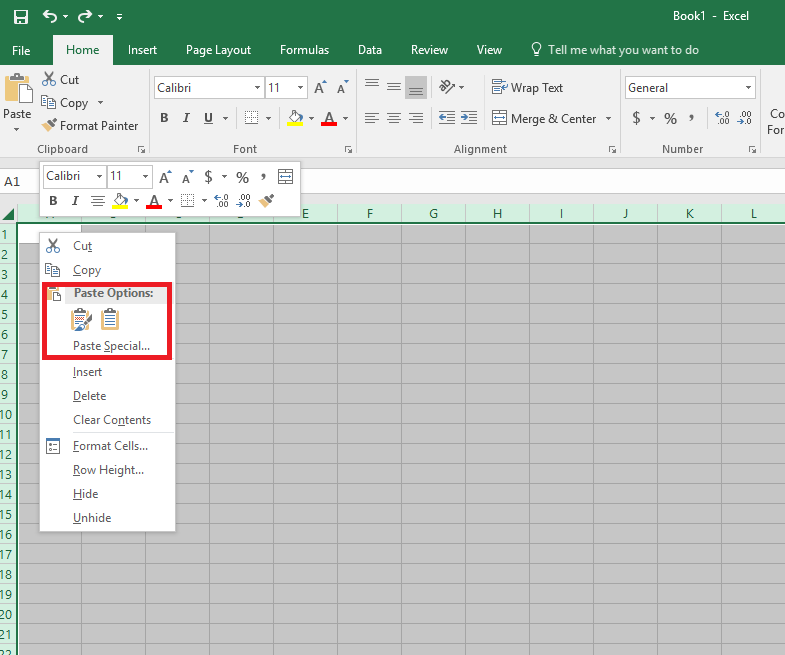Screen dimensions: 785x655
Task: Open the ribbon font size 11 dropdown
Action: point(300,88)
